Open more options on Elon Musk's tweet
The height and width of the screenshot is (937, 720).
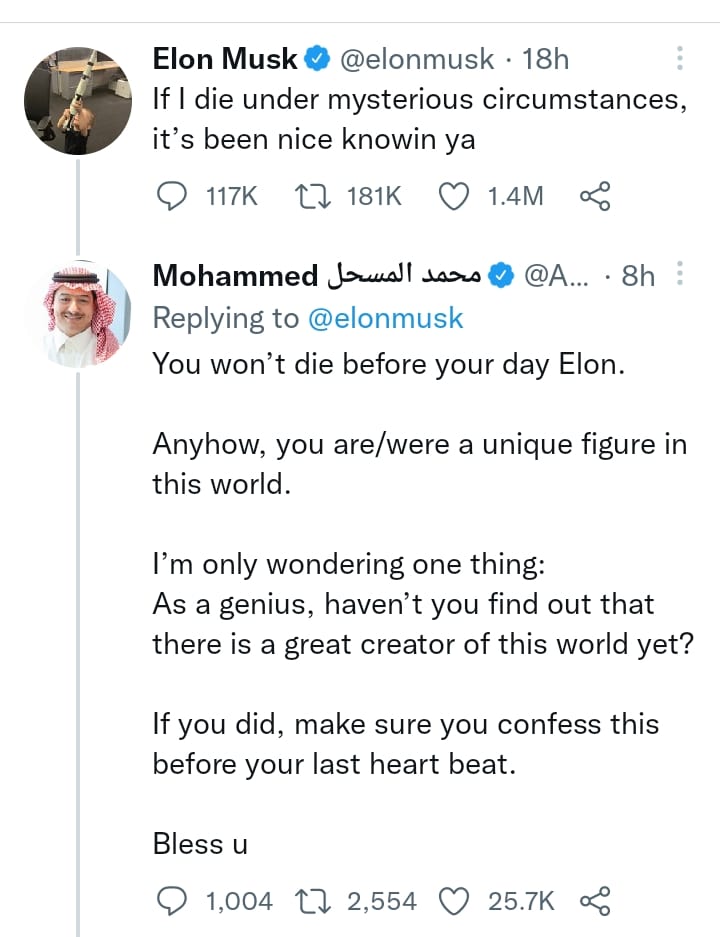[680, 58]
